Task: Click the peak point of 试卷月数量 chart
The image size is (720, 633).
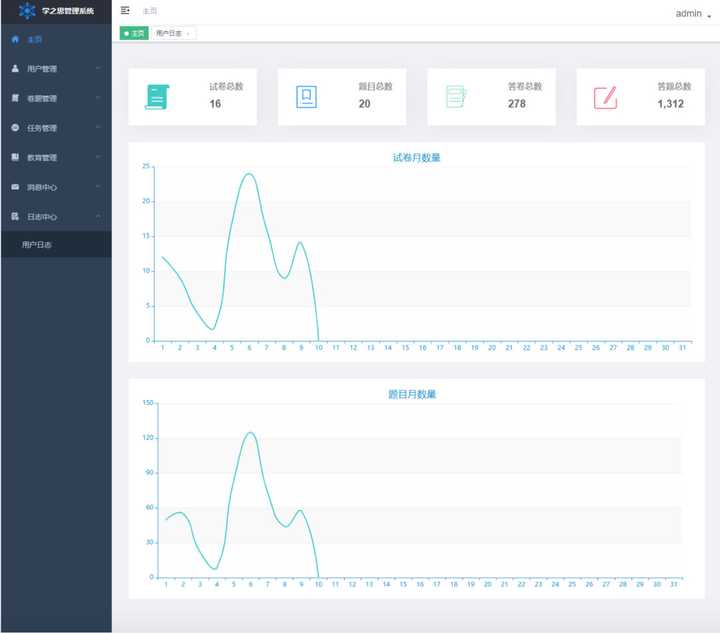Action: pyautogui.click(x=249, y=174)
